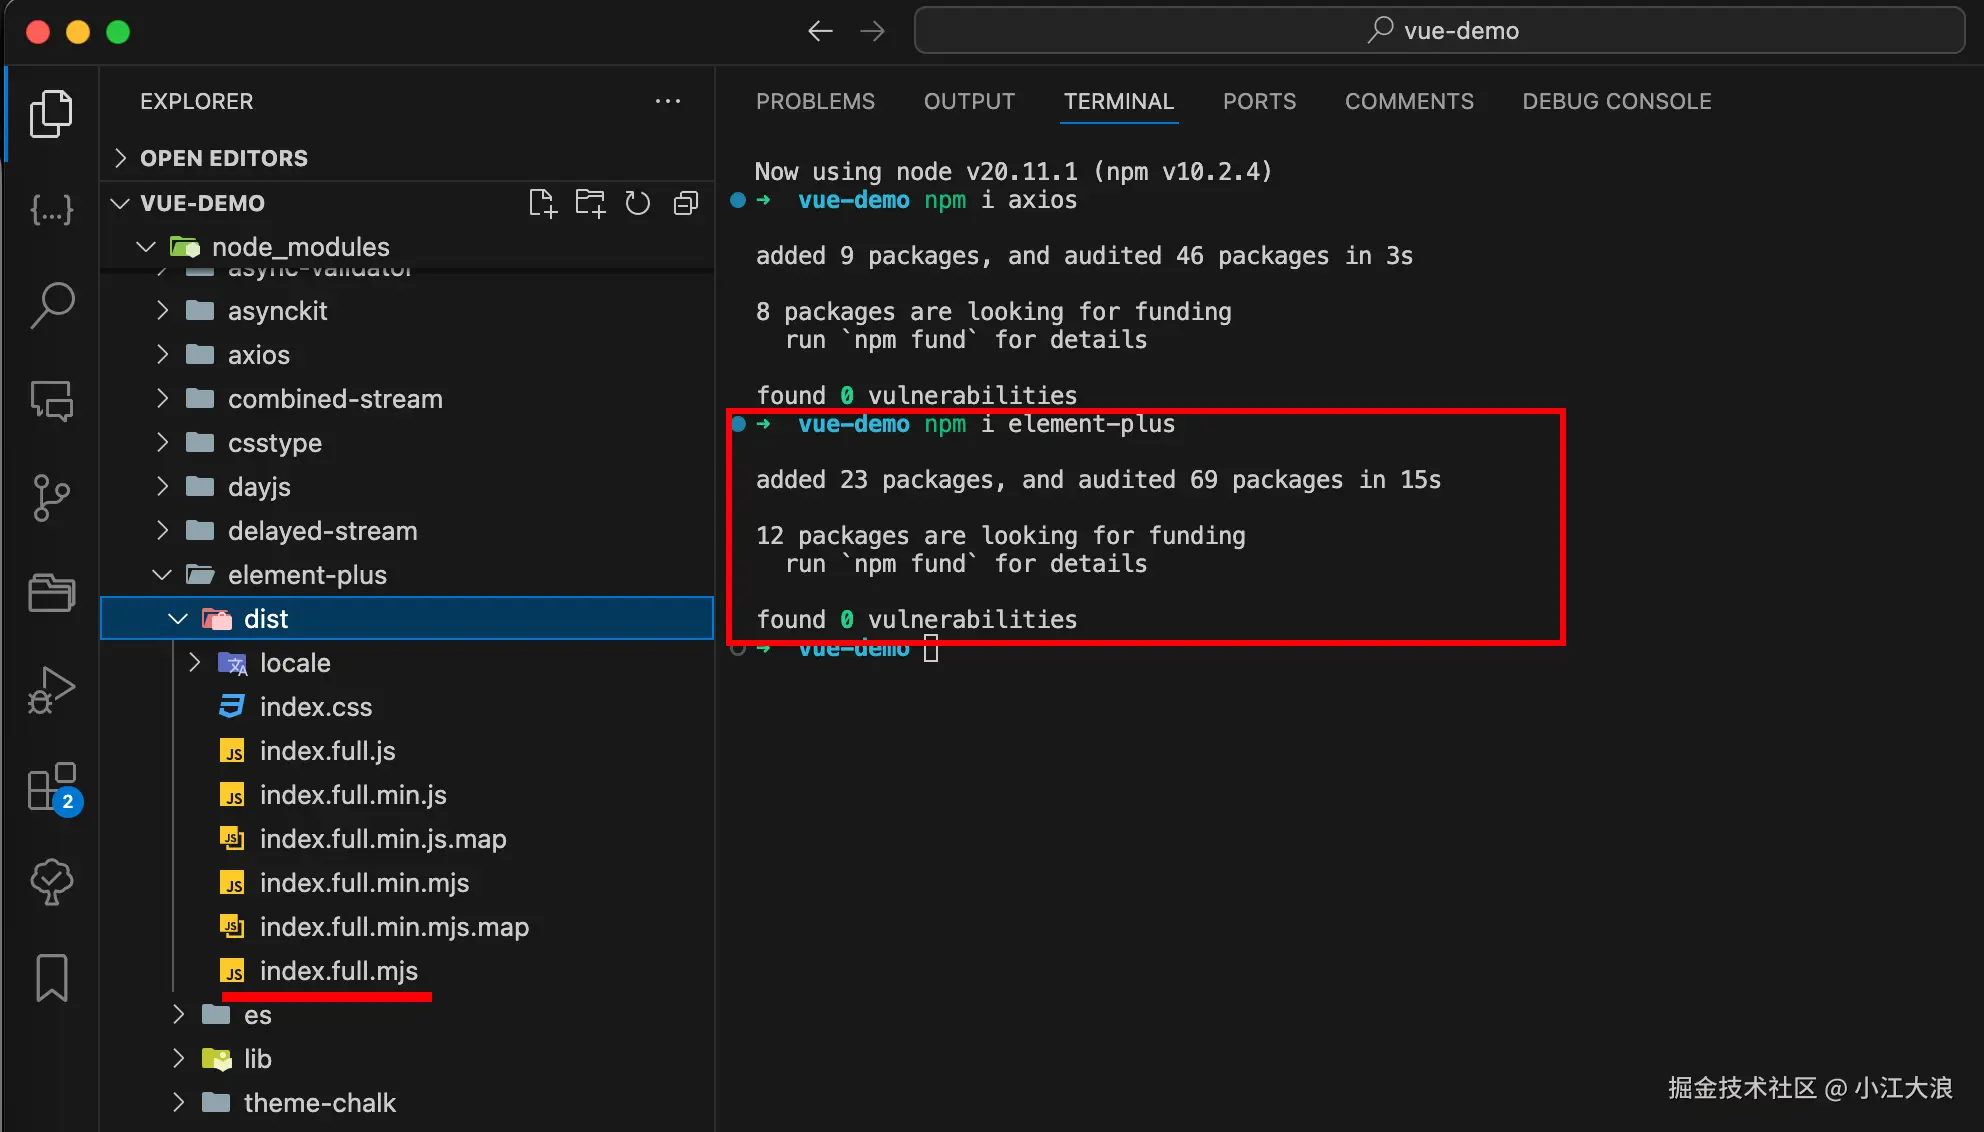Click the vue-demo command center search box

tap(1440, 30)
